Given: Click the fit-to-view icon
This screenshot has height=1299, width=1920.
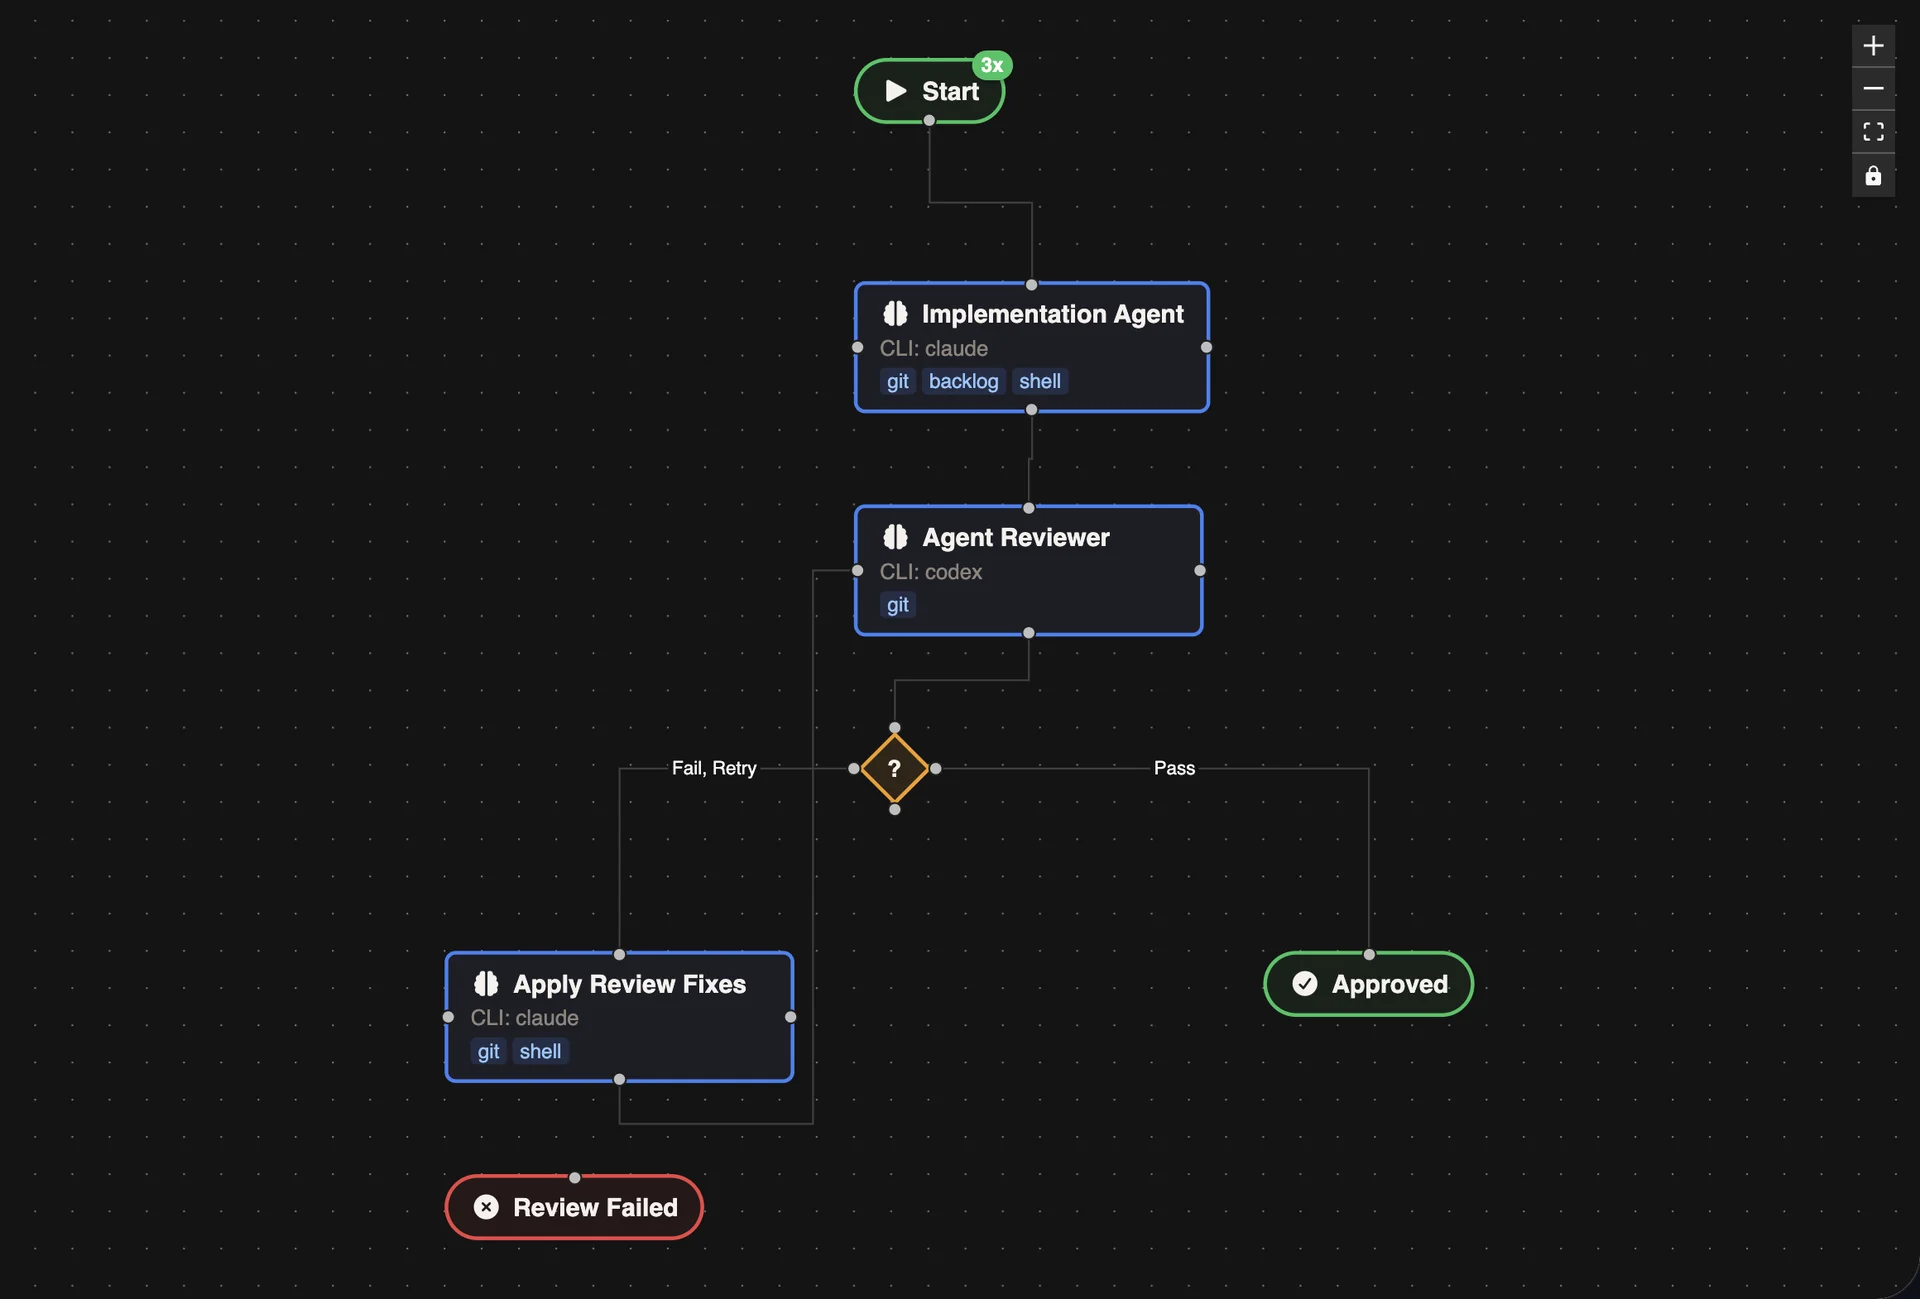Looking at the screenshot, I should pos(1872,131).
